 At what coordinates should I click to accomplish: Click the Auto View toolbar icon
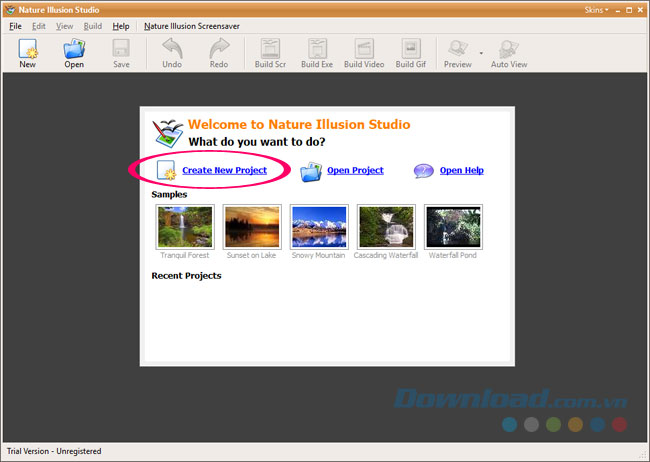point(509,49)
